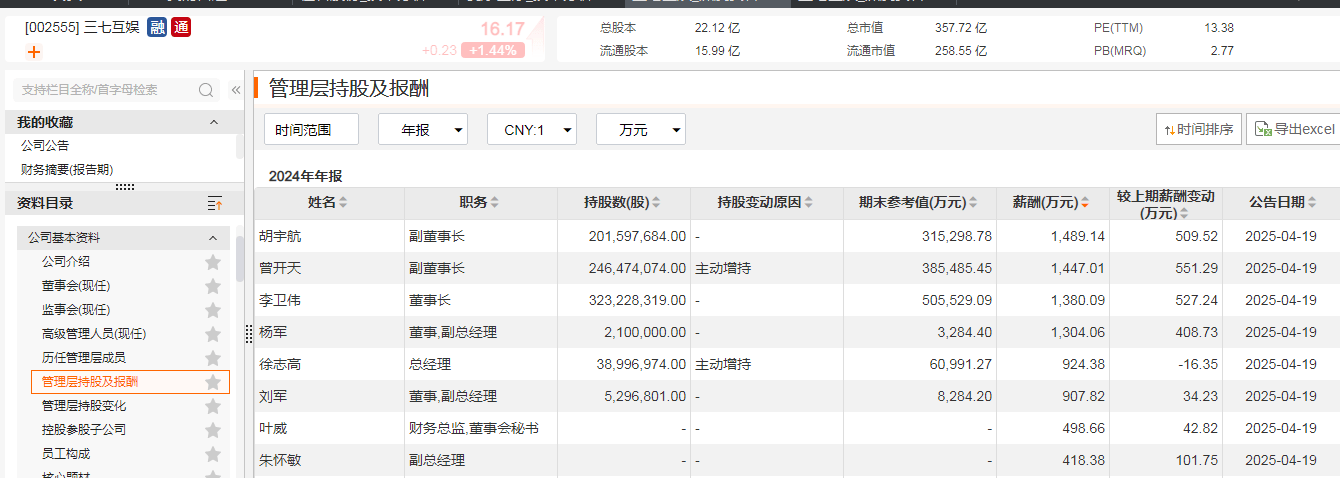Click the 融 margin trading badge
This screenshot has width=1340, height=478.
click(x=157, y=27)
